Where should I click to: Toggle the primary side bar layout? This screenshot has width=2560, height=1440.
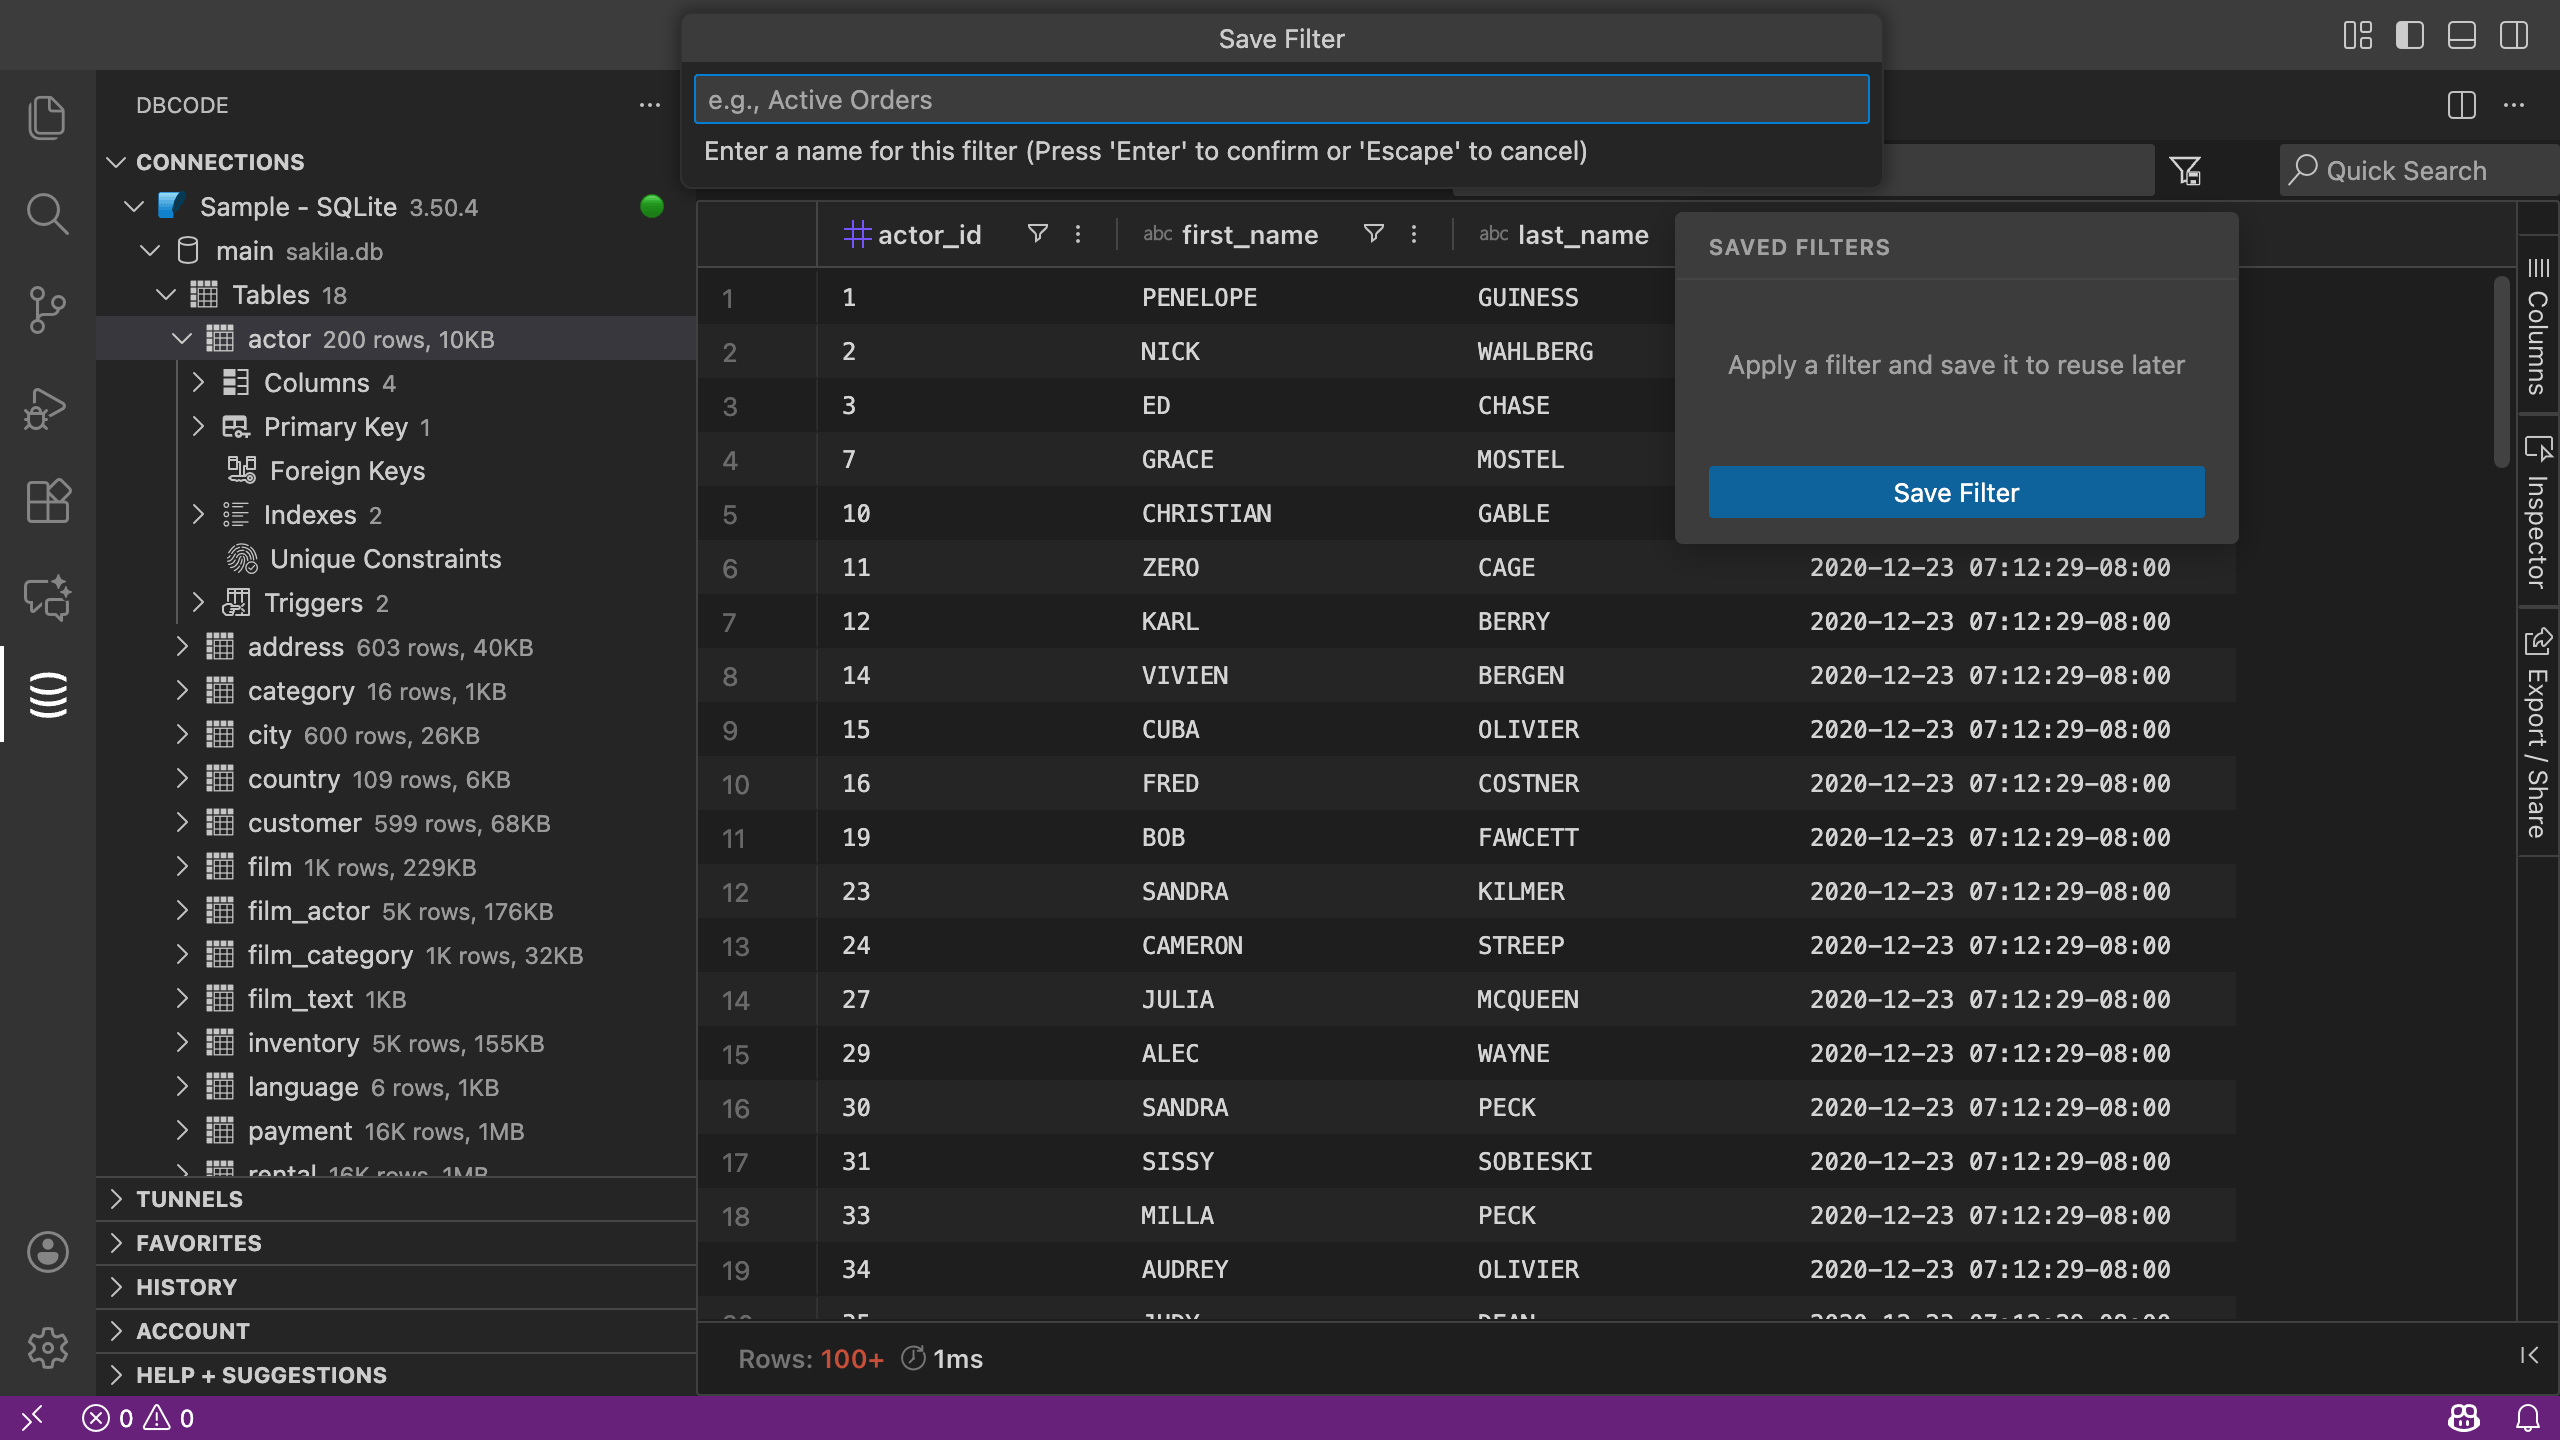2410,36
